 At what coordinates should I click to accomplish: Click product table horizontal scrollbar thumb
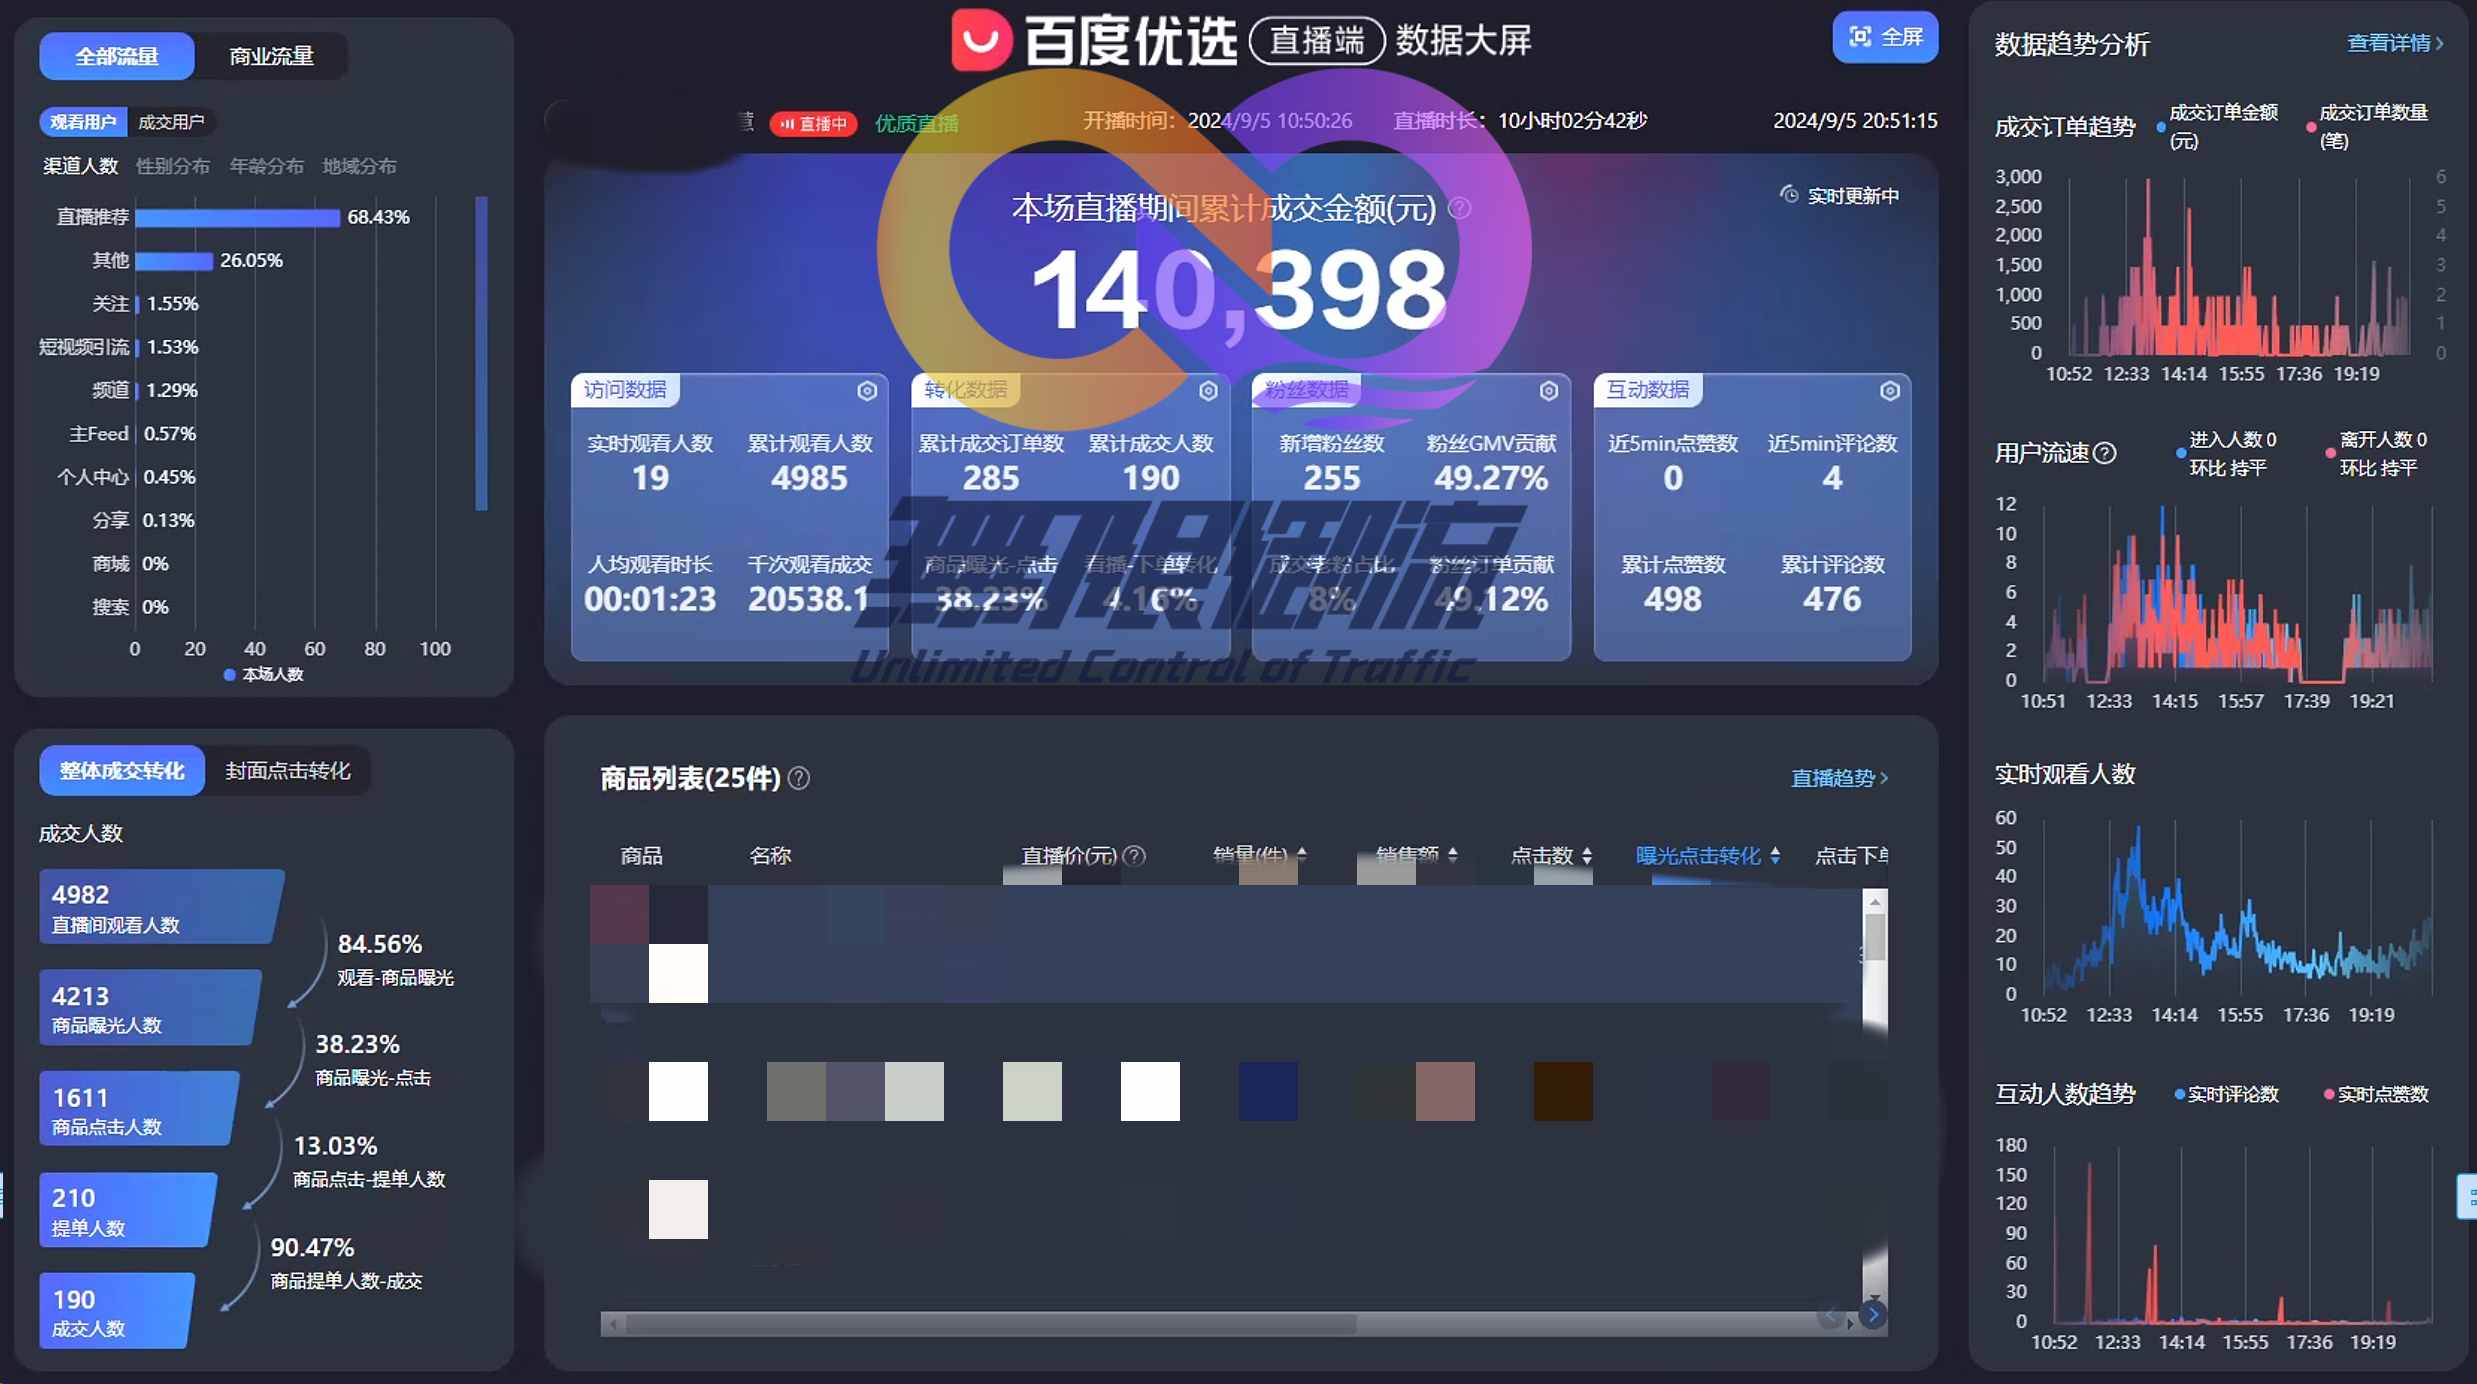(990, 1324)
